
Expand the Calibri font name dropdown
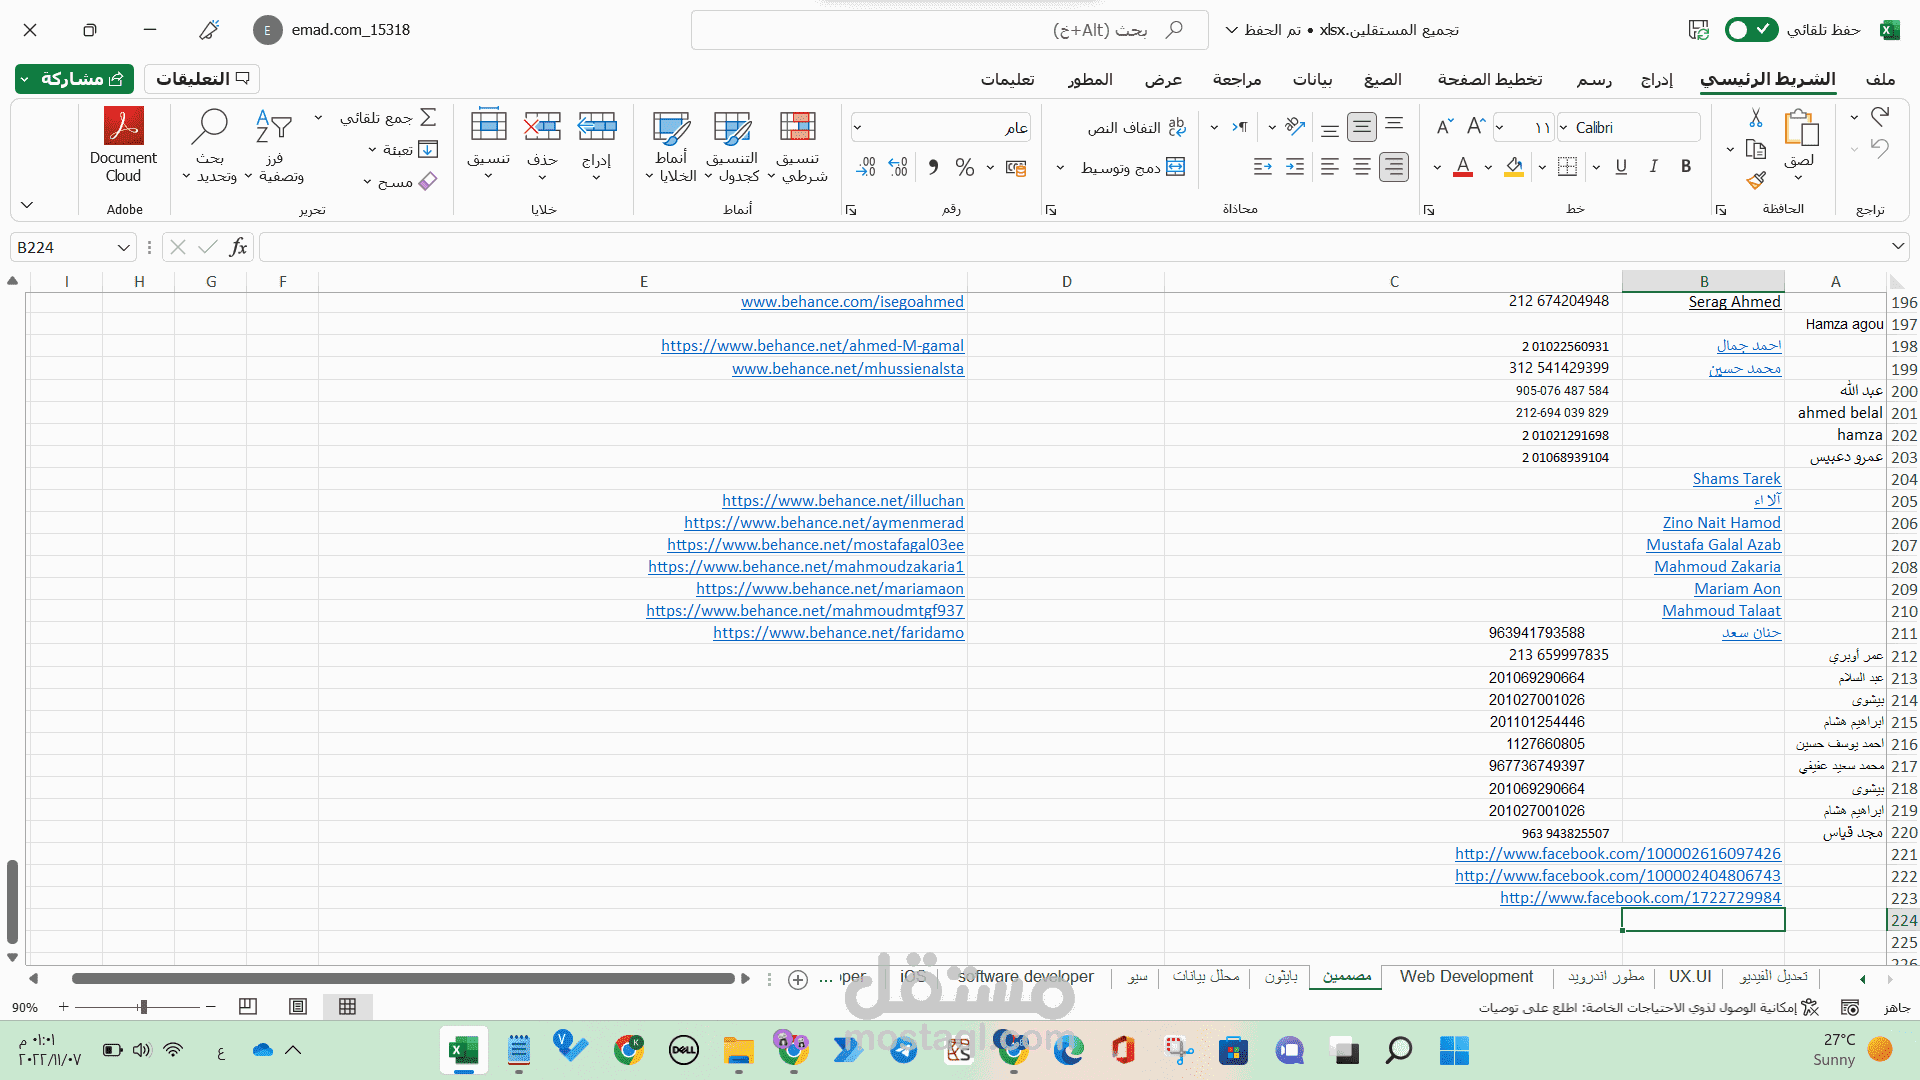1564,128
